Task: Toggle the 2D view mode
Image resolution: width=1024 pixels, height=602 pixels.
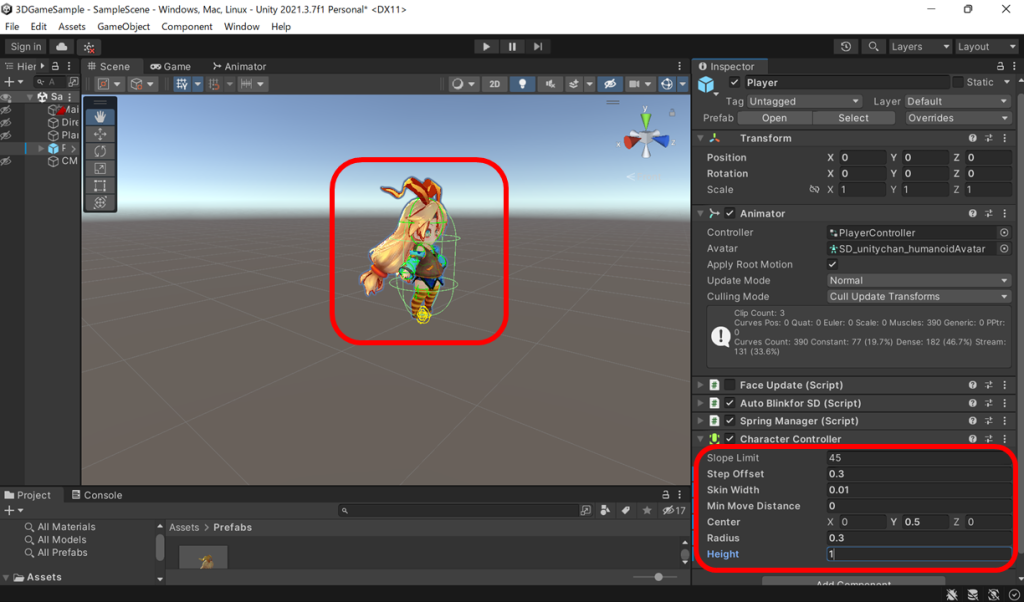Action: [494, 85]
